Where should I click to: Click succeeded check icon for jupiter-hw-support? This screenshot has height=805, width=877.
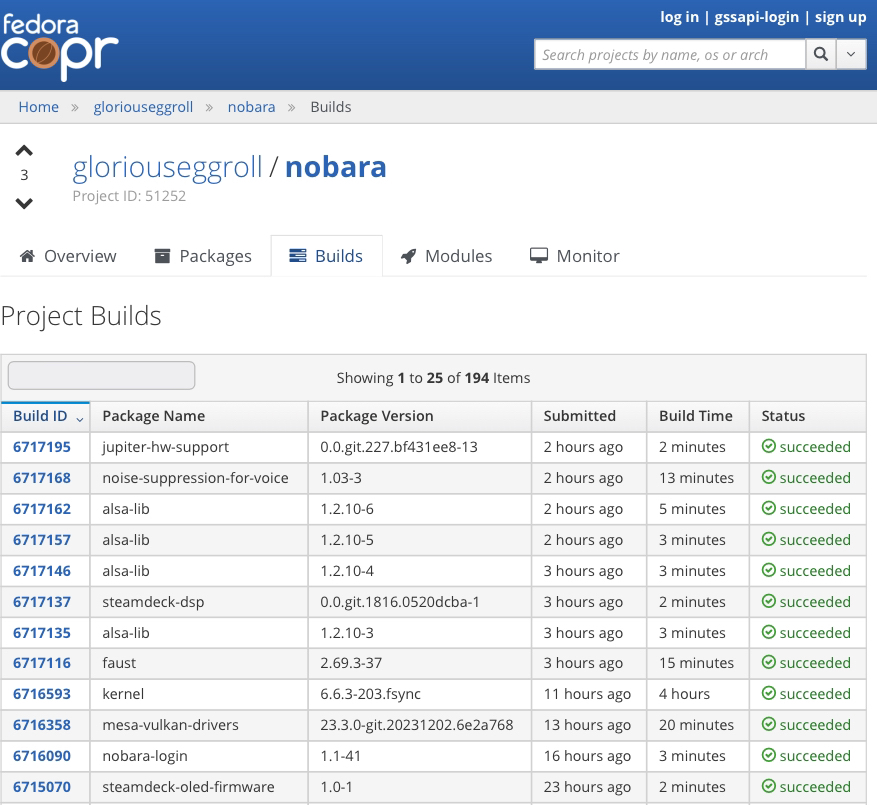click(769, 446)
